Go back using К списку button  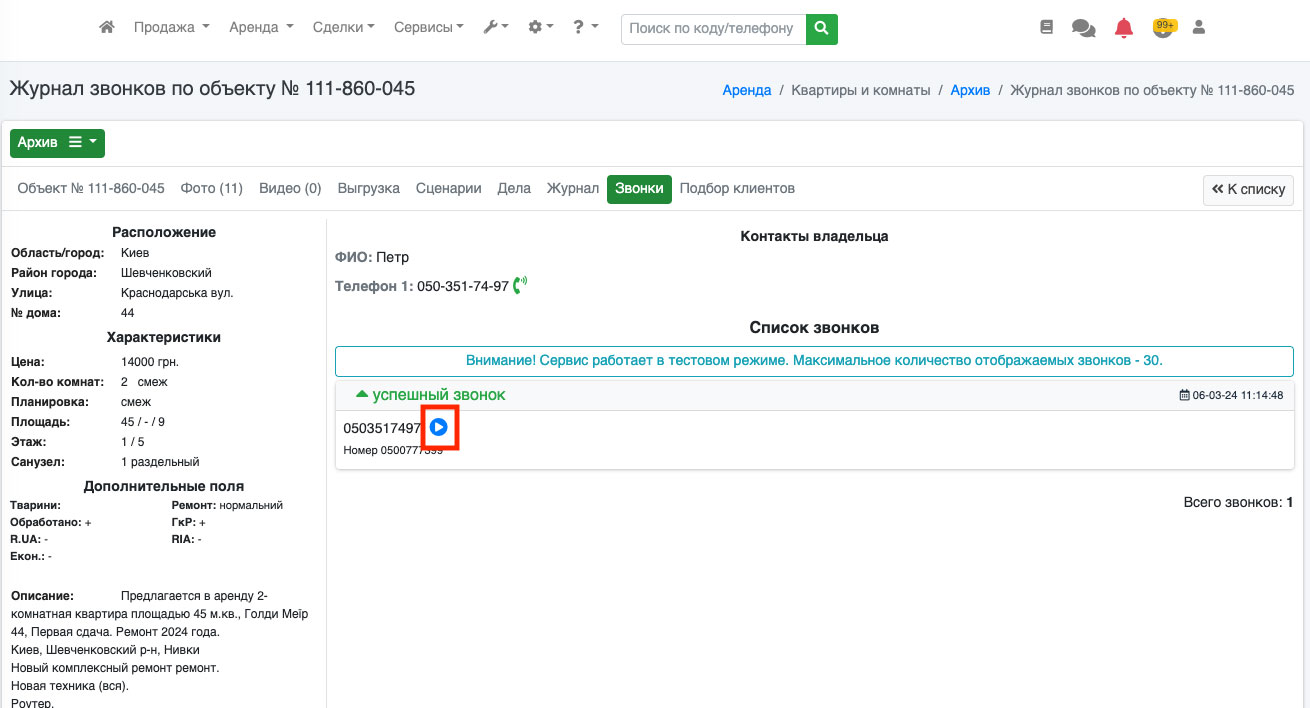click(1248, 189)
